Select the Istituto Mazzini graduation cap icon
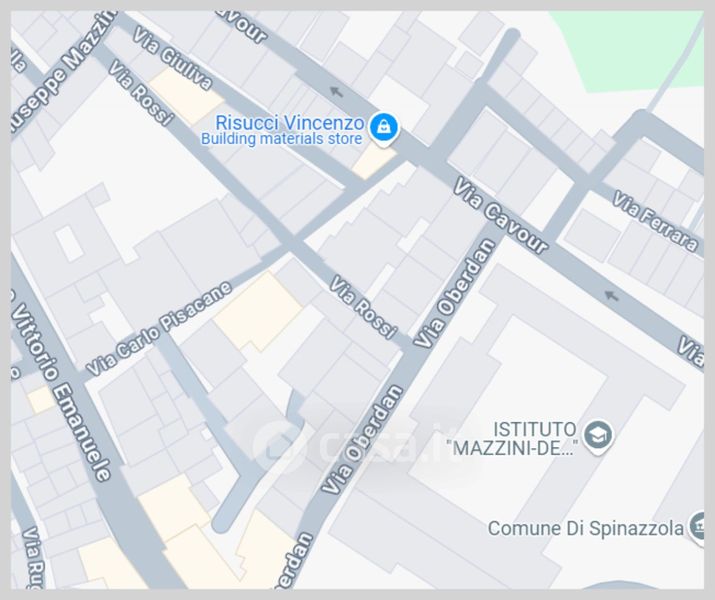This screenshot has height=600, width=715. [598, 436]
